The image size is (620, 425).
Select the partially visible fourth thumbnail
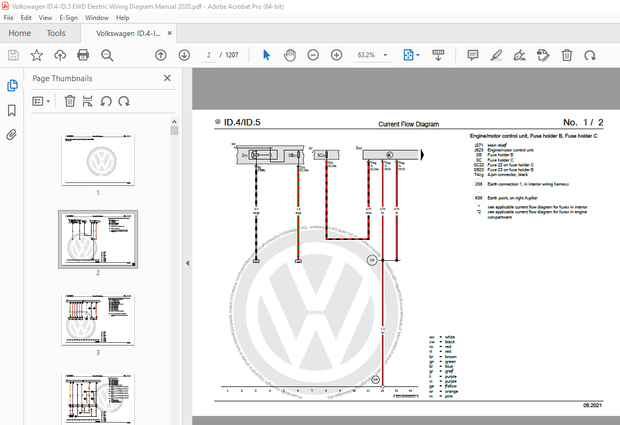pos(98,399)
